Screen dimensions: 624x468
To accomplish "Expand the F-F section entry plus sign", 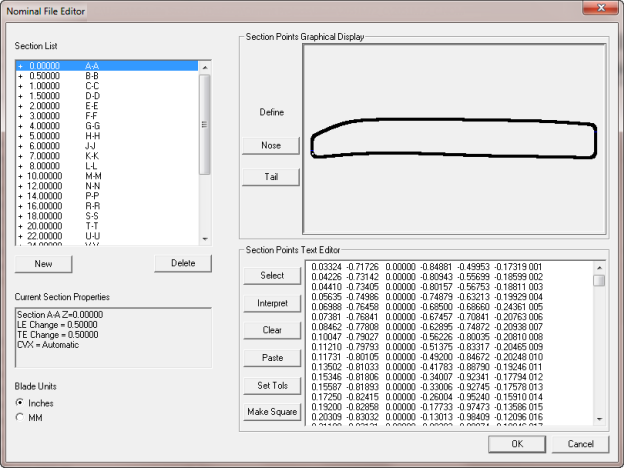I will pos(20,115).
